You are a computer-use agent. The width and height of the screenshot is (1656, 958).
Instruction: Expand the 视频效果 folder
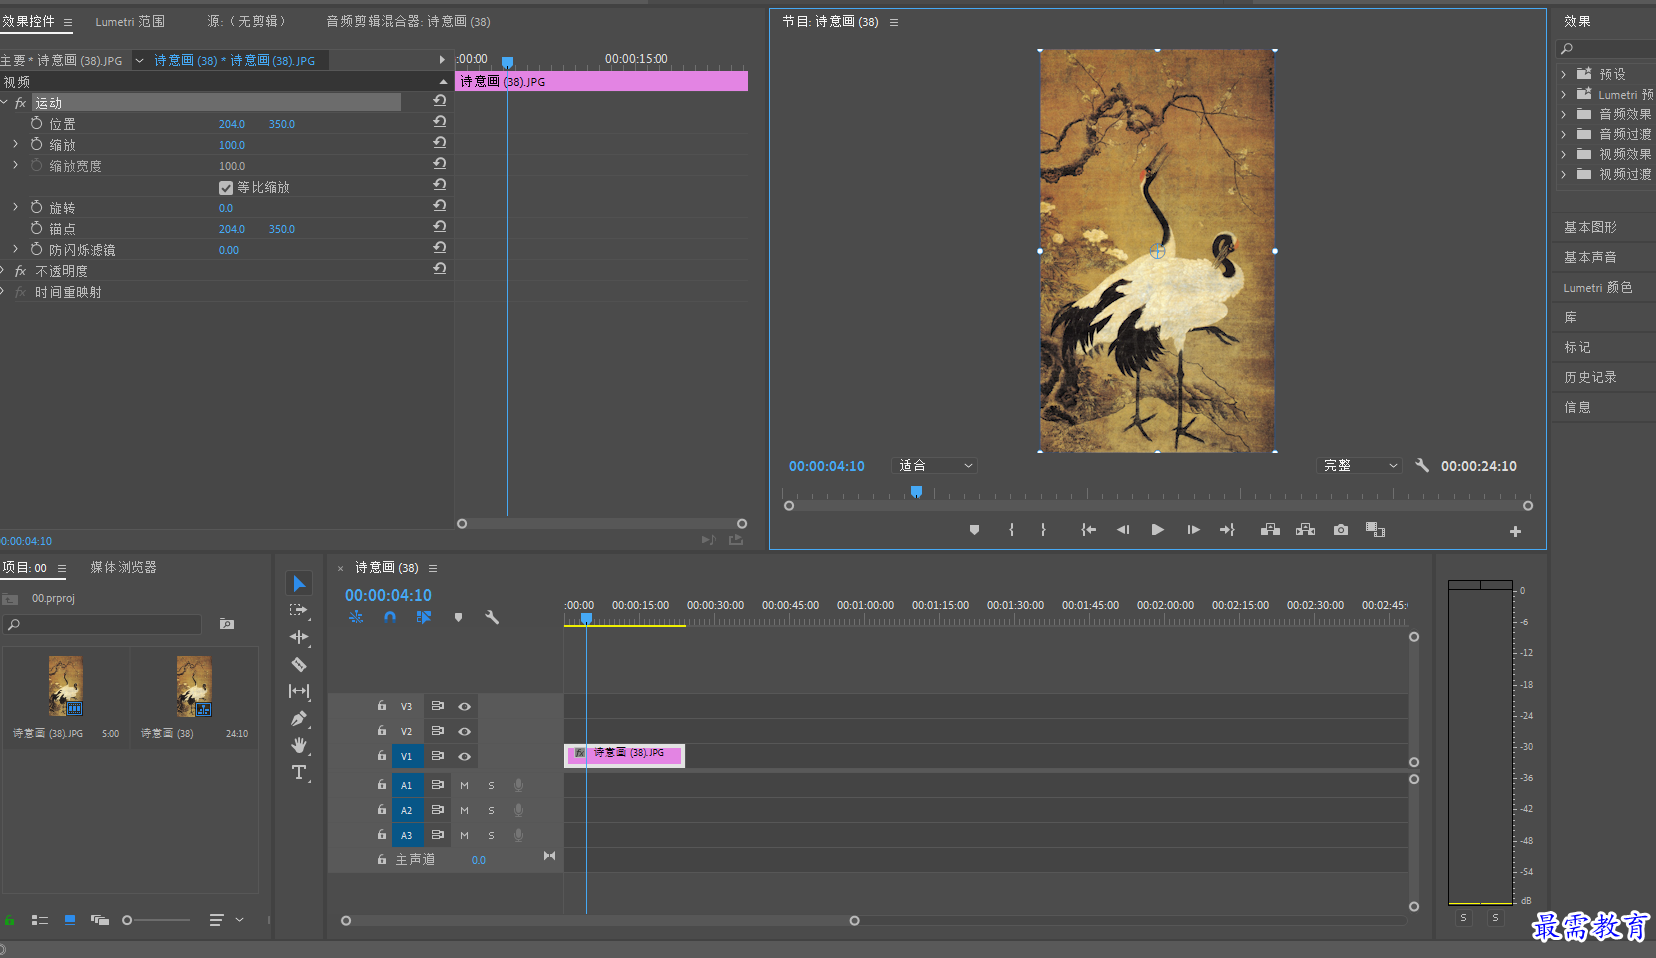[x=1564, y=154]
